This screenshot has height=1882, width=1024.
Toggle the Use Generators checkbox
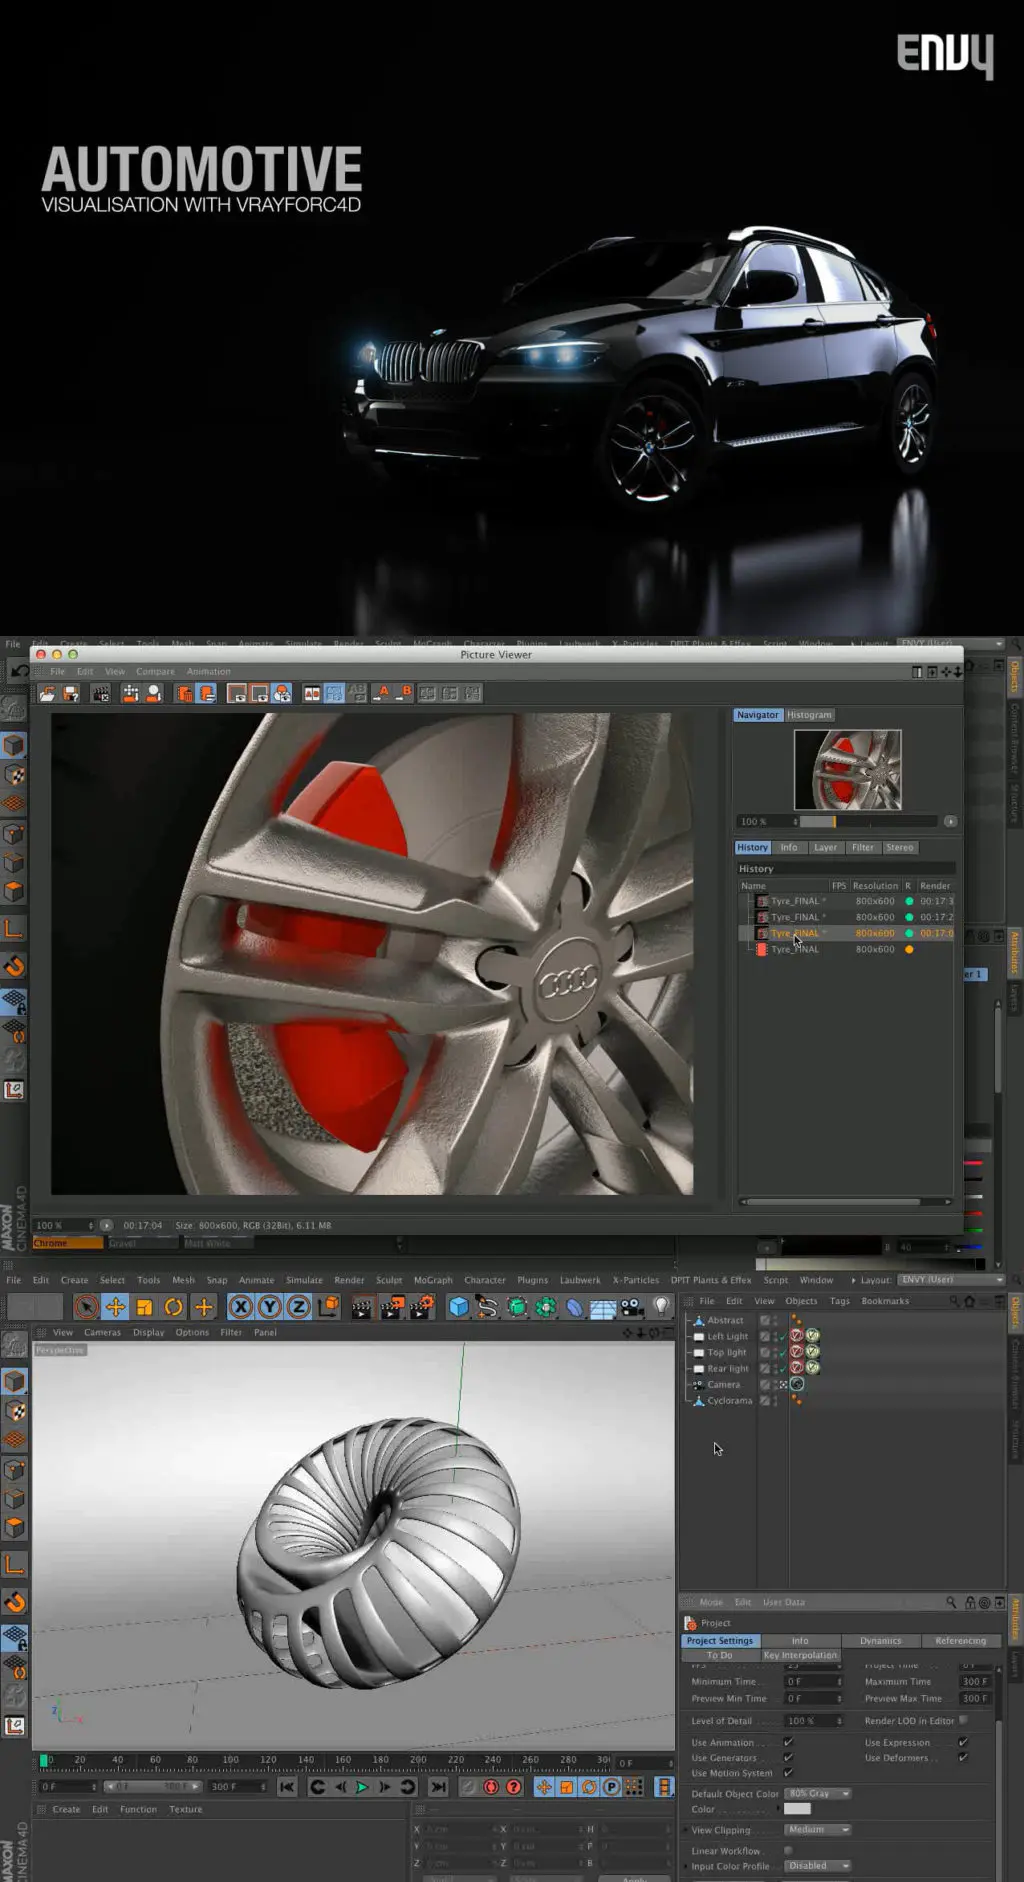pyautogui.click(x=788, y=1757)
